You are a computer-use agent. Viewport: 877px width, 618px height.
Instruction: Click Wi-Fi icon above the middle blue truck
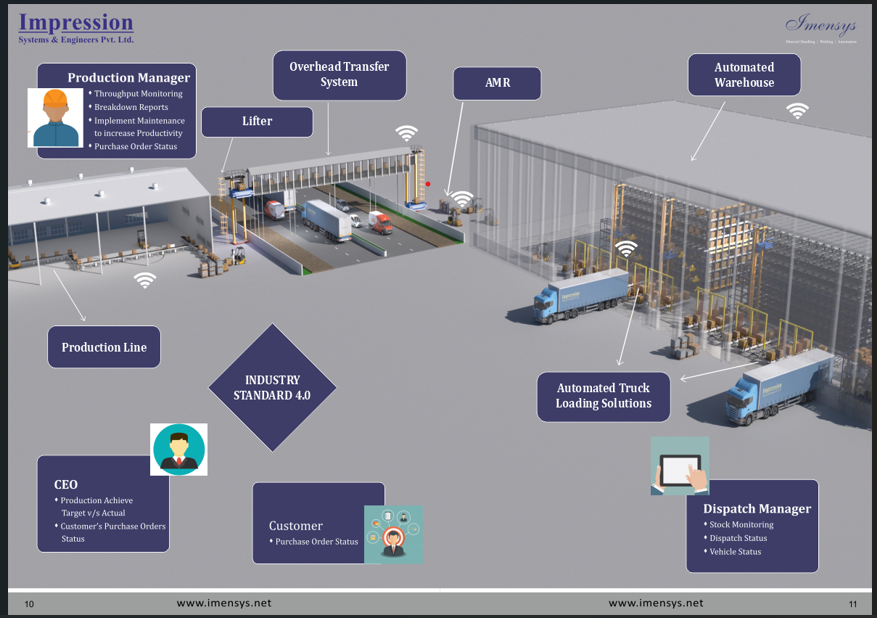click(626, 248)
